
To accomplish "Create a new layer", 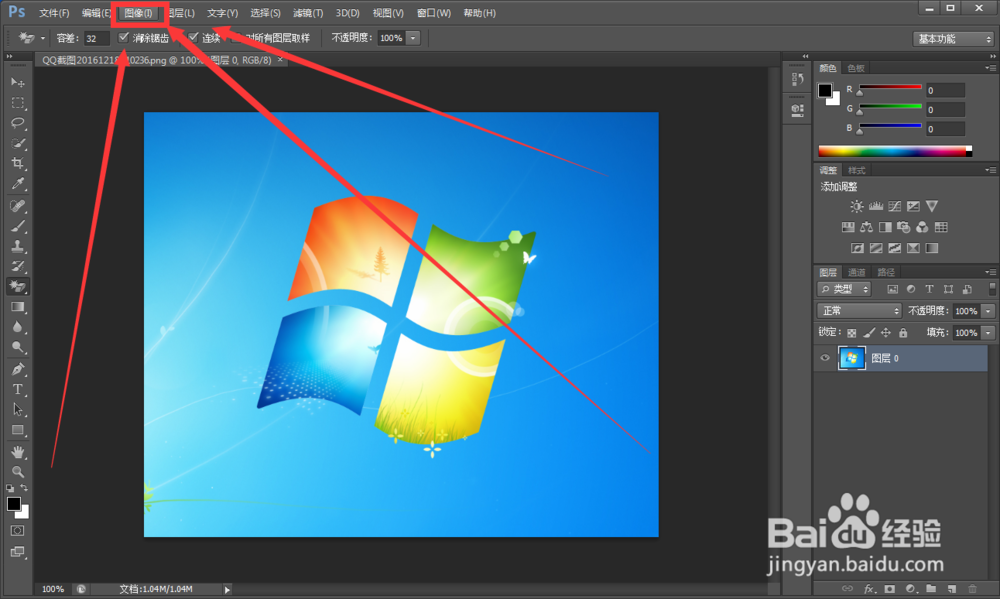I will point(952,589).
